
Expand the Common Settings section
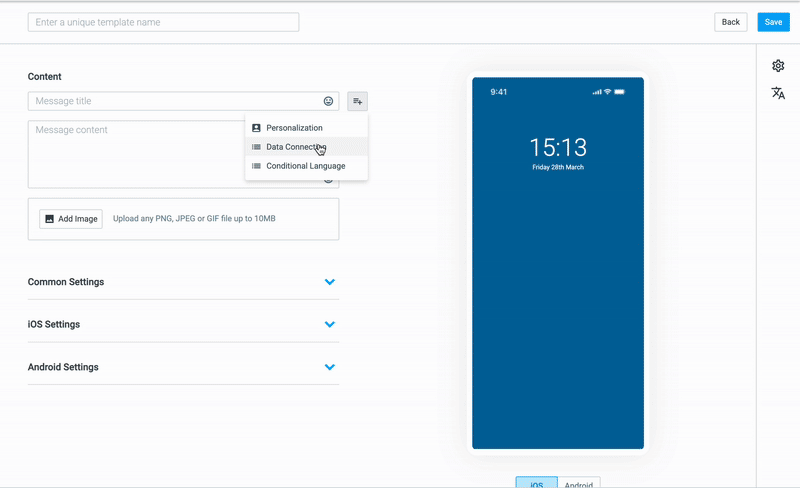point(183,282)
